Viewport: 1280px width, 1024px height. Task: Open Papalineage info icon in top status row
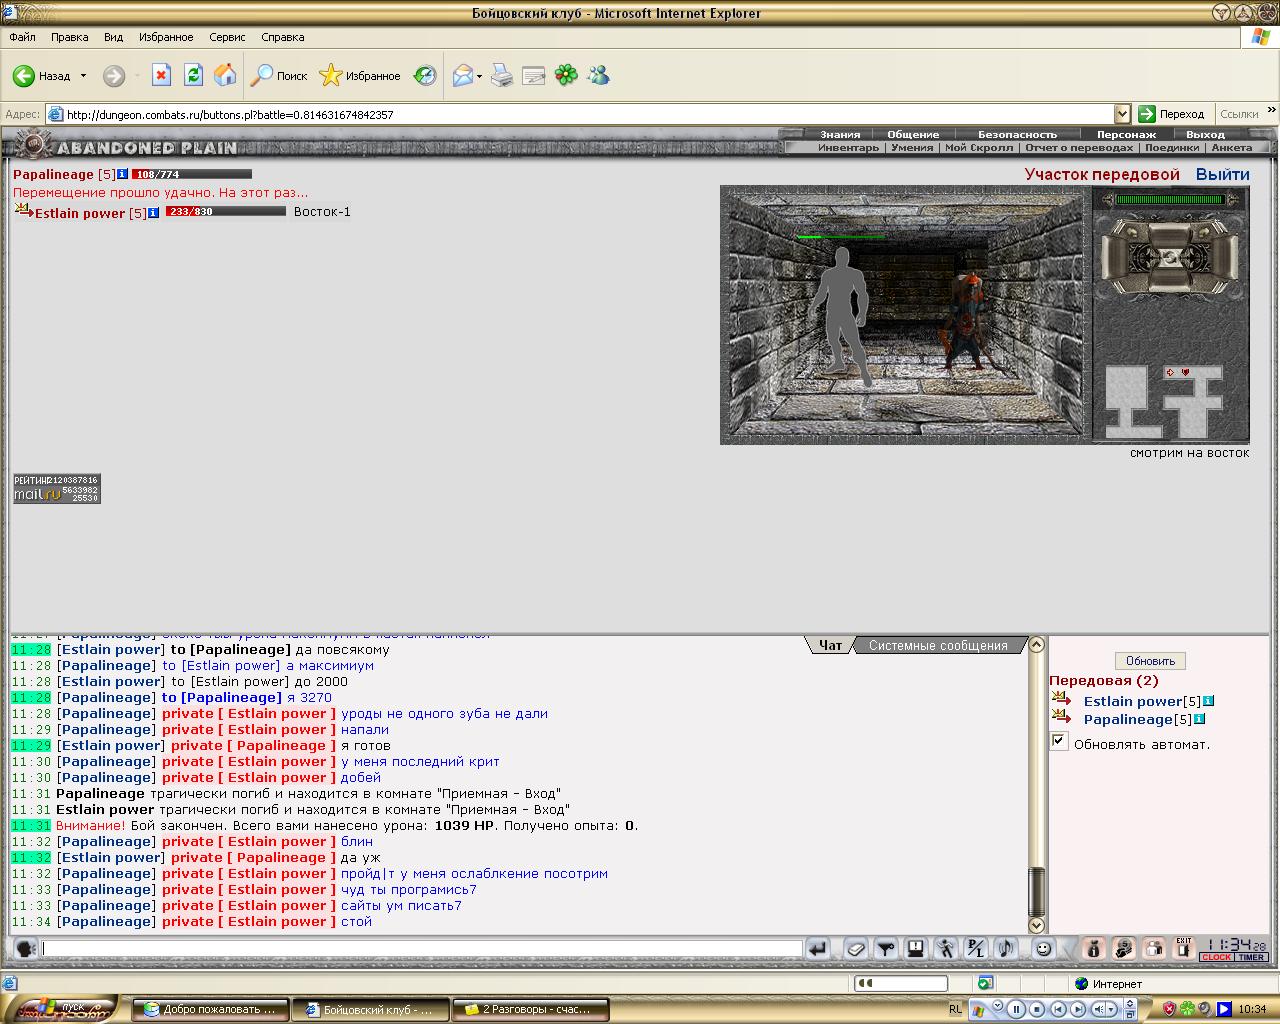point(122,174)
